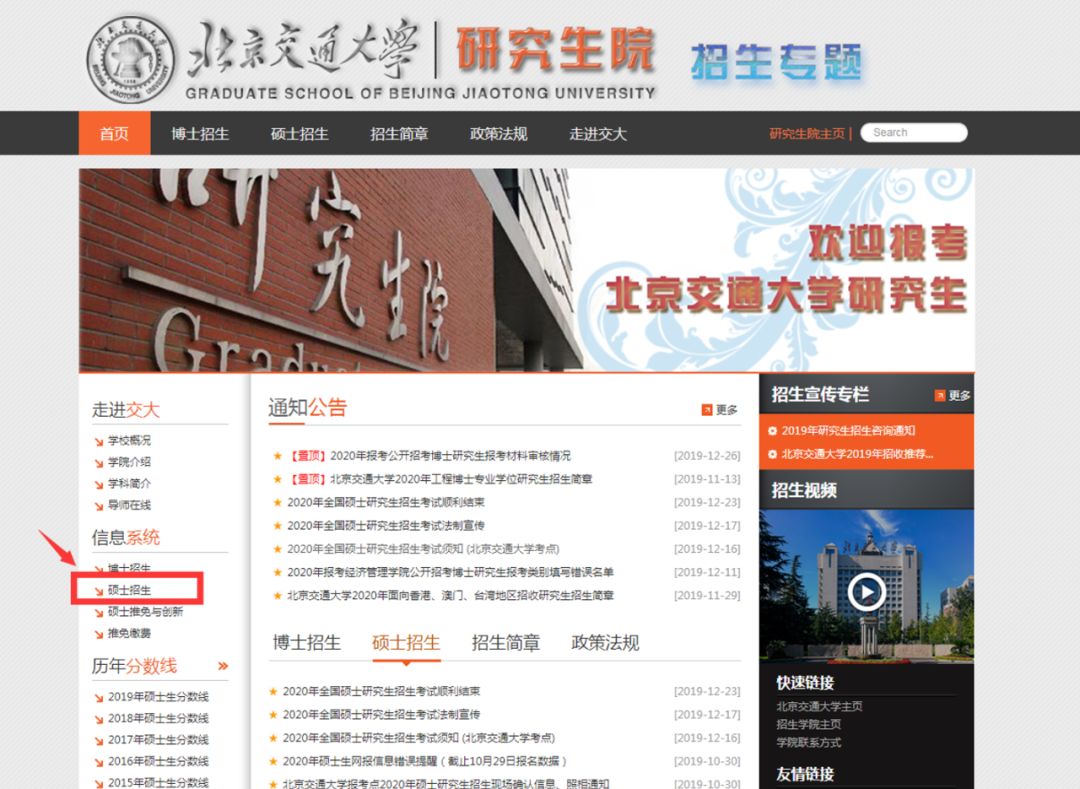The image size is (1080, 789).
Task: Click the star icon before the pinned doctoral notice
Action: (278, 455)
